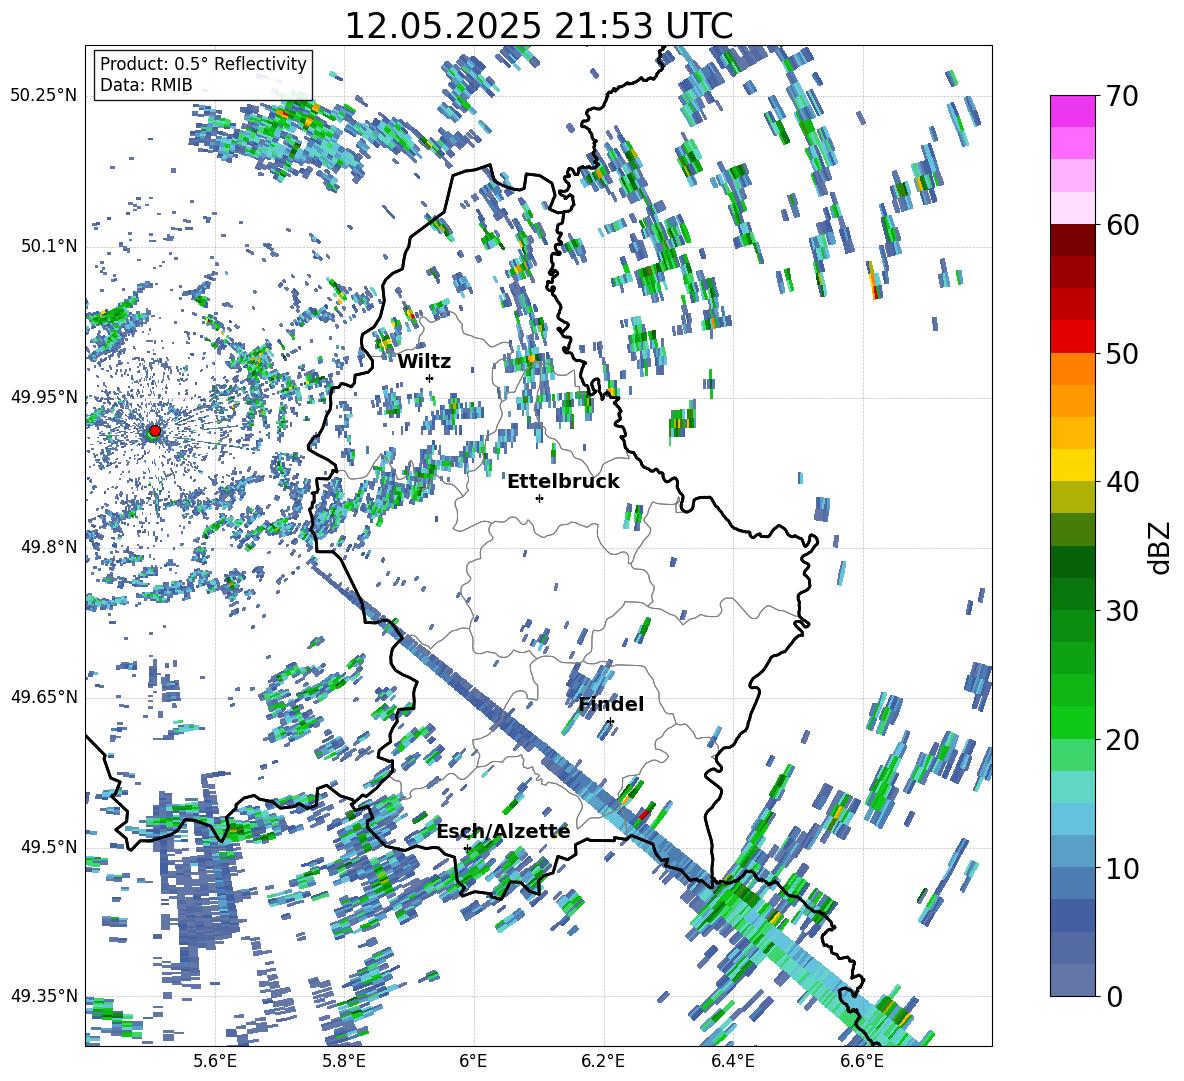Click the 5.6°E longitude label

tap(215, 1061)
